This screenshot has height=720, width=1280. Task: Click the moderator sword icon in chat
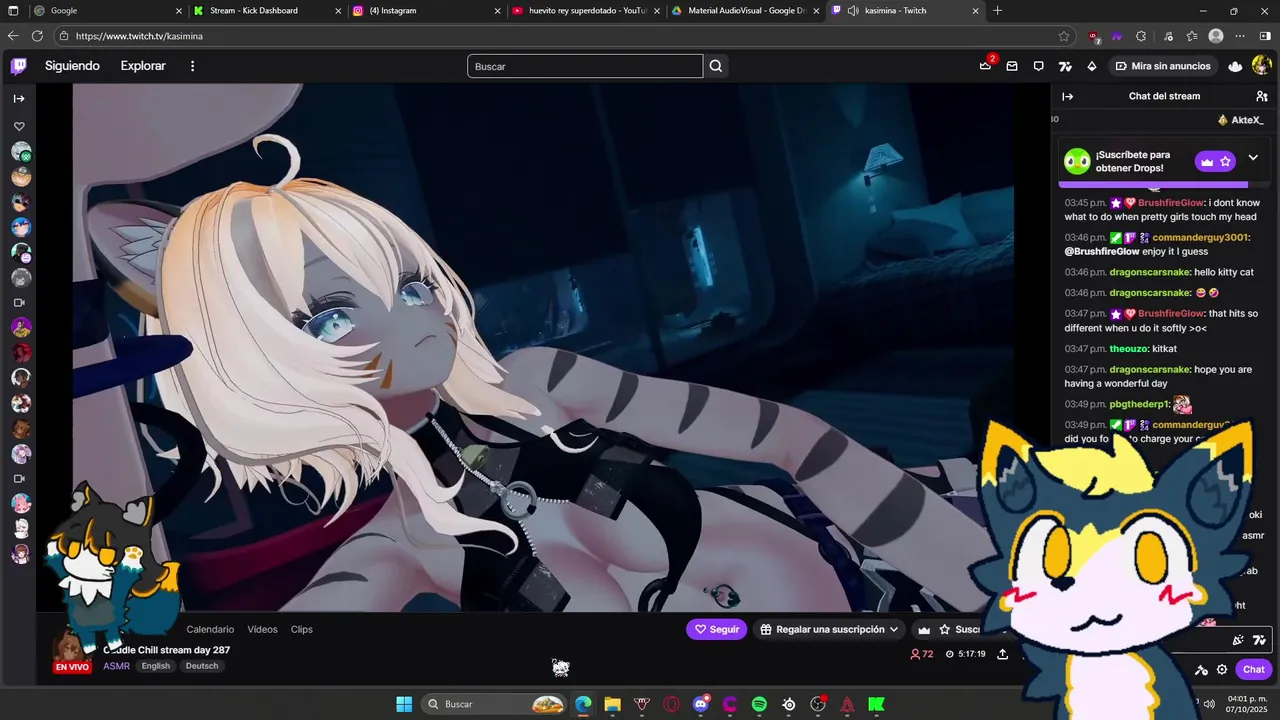(1201, 670)
